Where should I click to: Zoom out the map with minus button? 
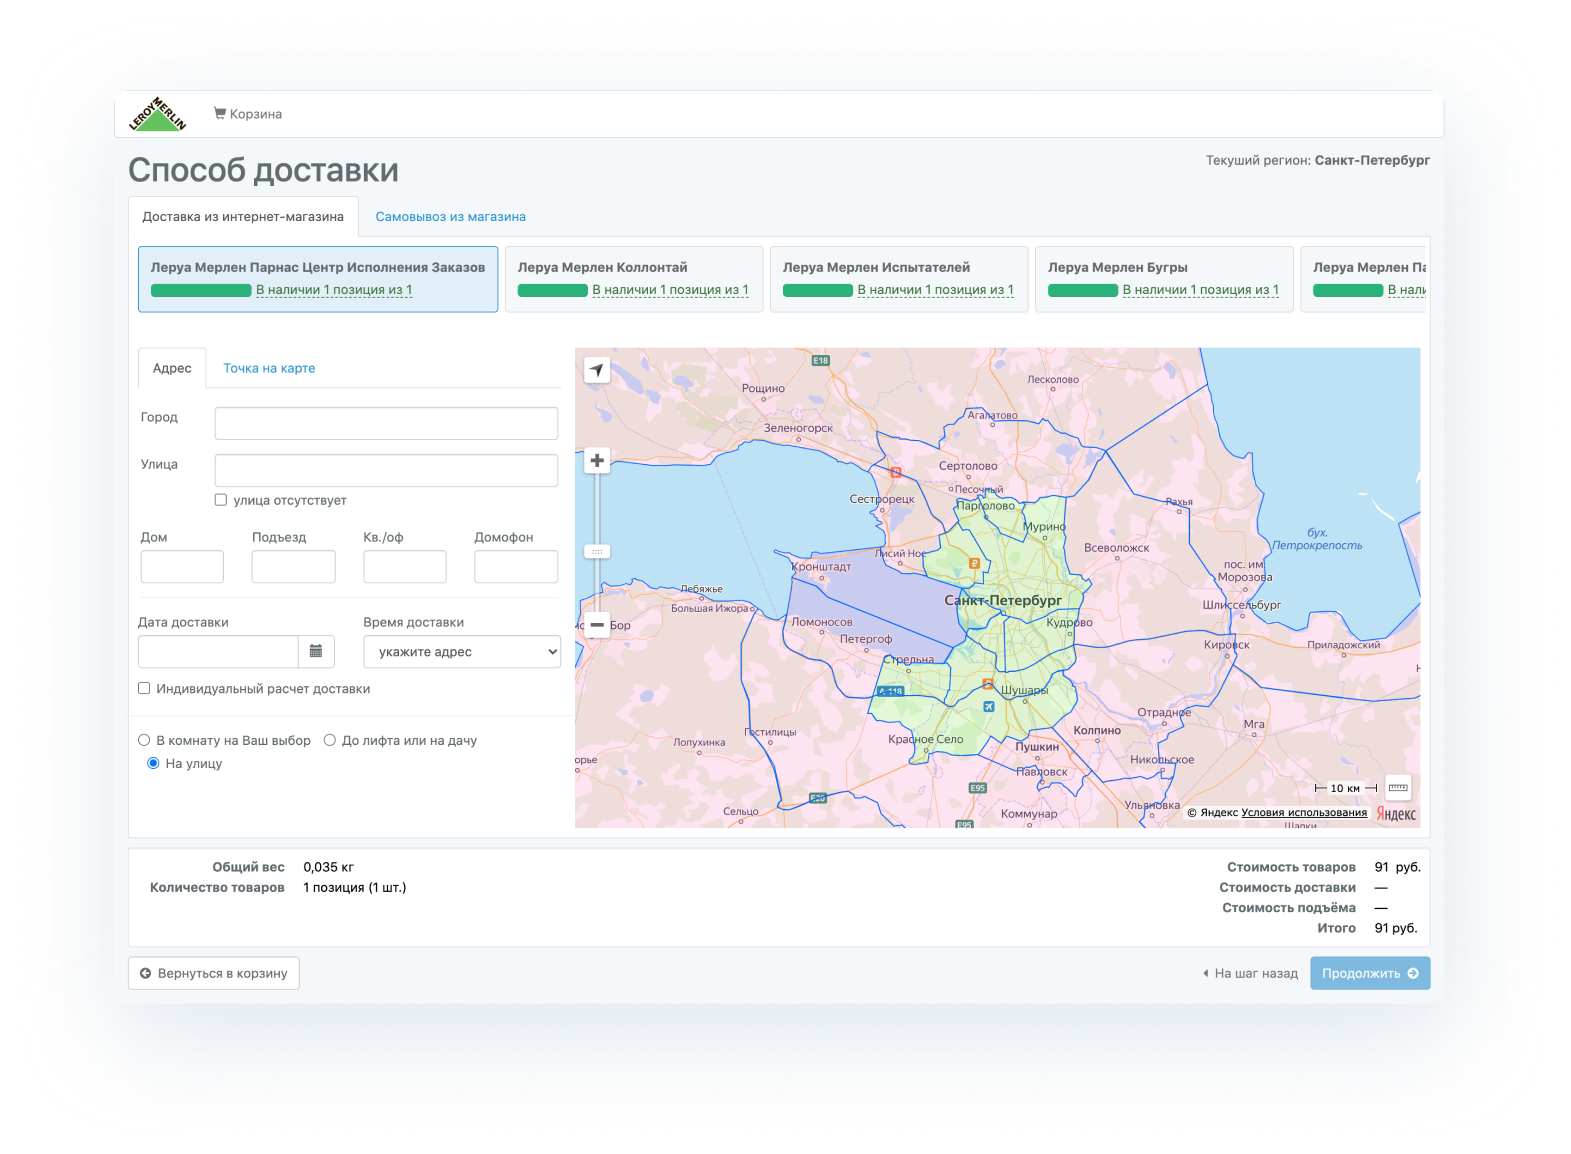click(597, 624)
